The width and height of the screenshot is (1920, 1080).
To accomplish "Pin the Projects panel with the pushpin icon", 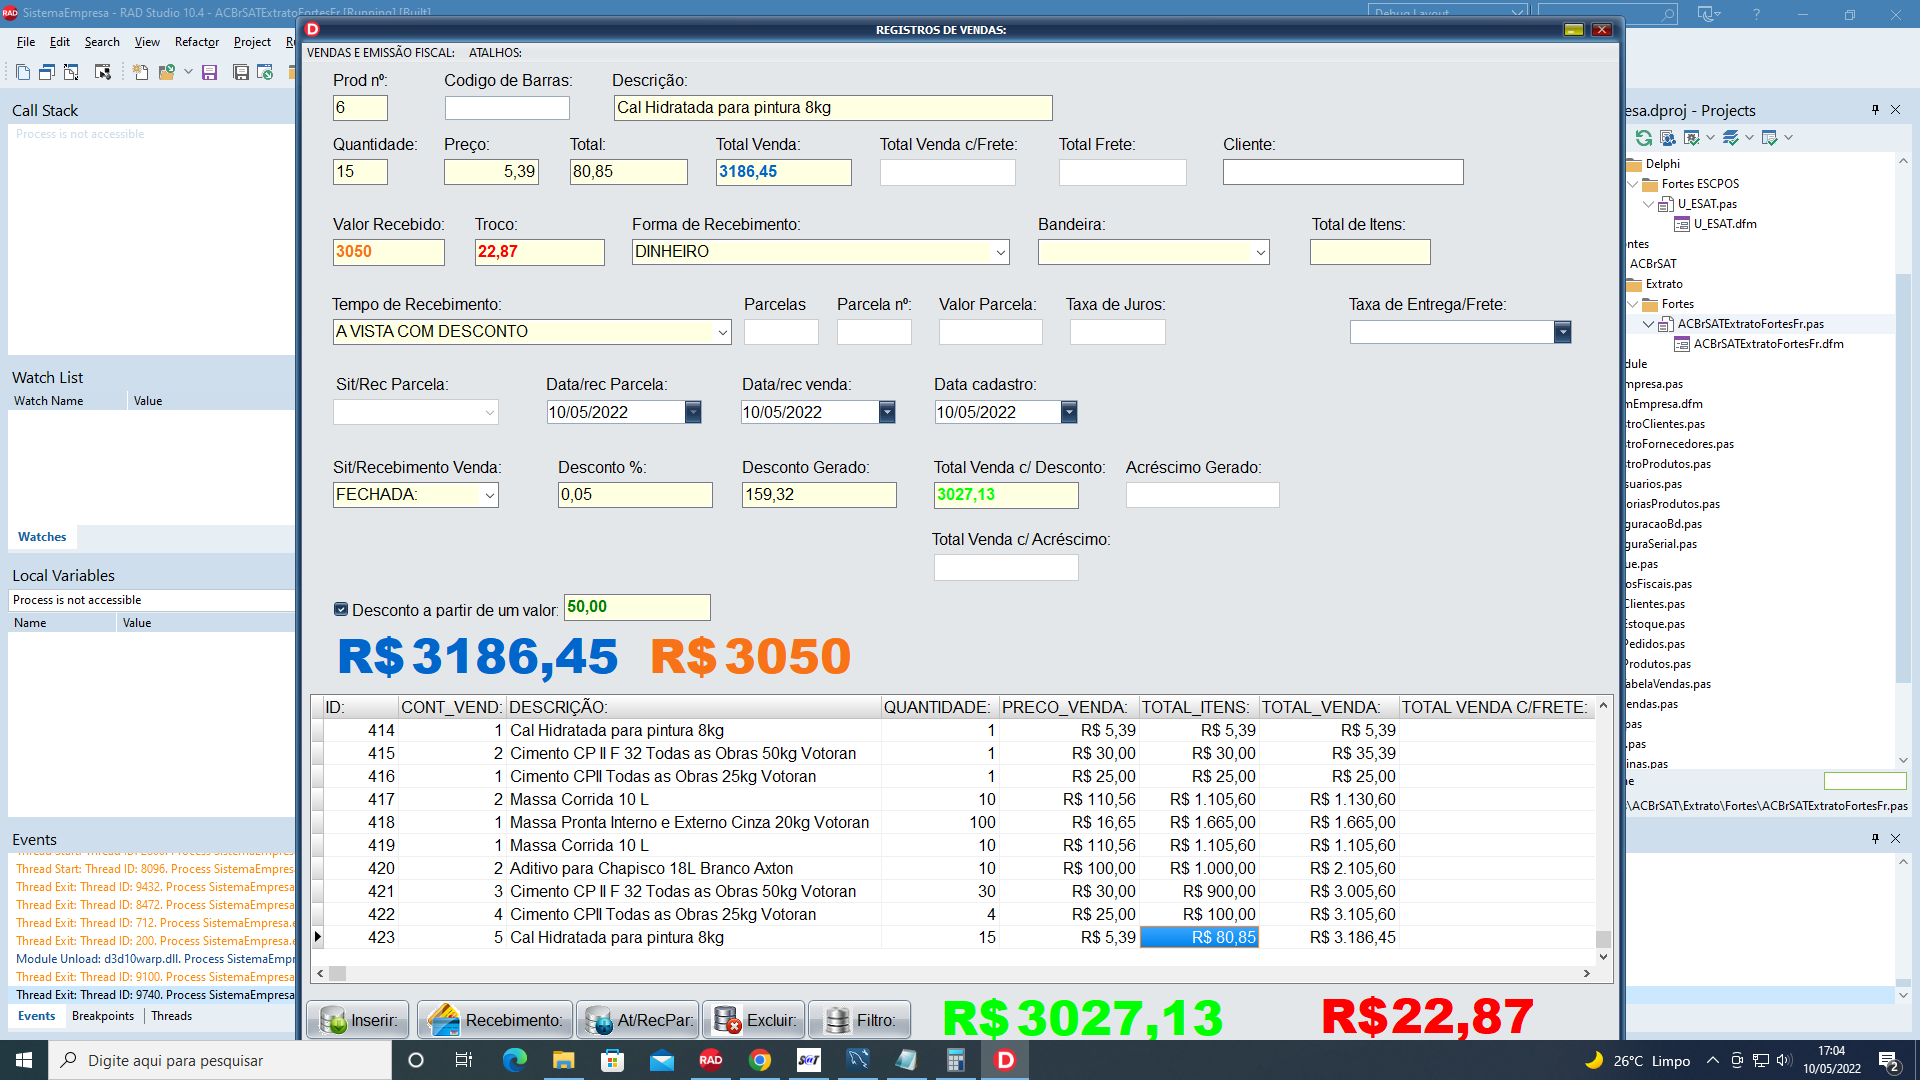I will click(x=1875, y=110).
